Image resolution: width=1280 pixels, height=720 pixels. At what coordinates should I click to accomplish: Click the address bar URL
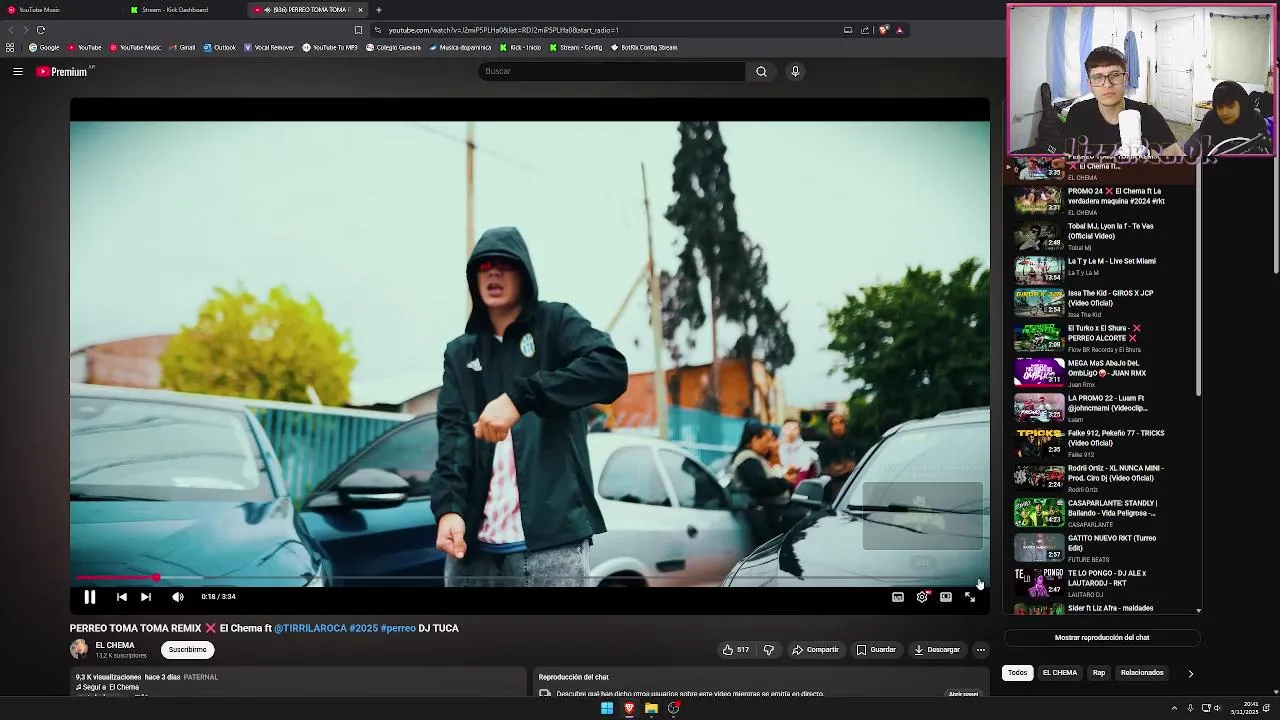(x=503, y=30)
